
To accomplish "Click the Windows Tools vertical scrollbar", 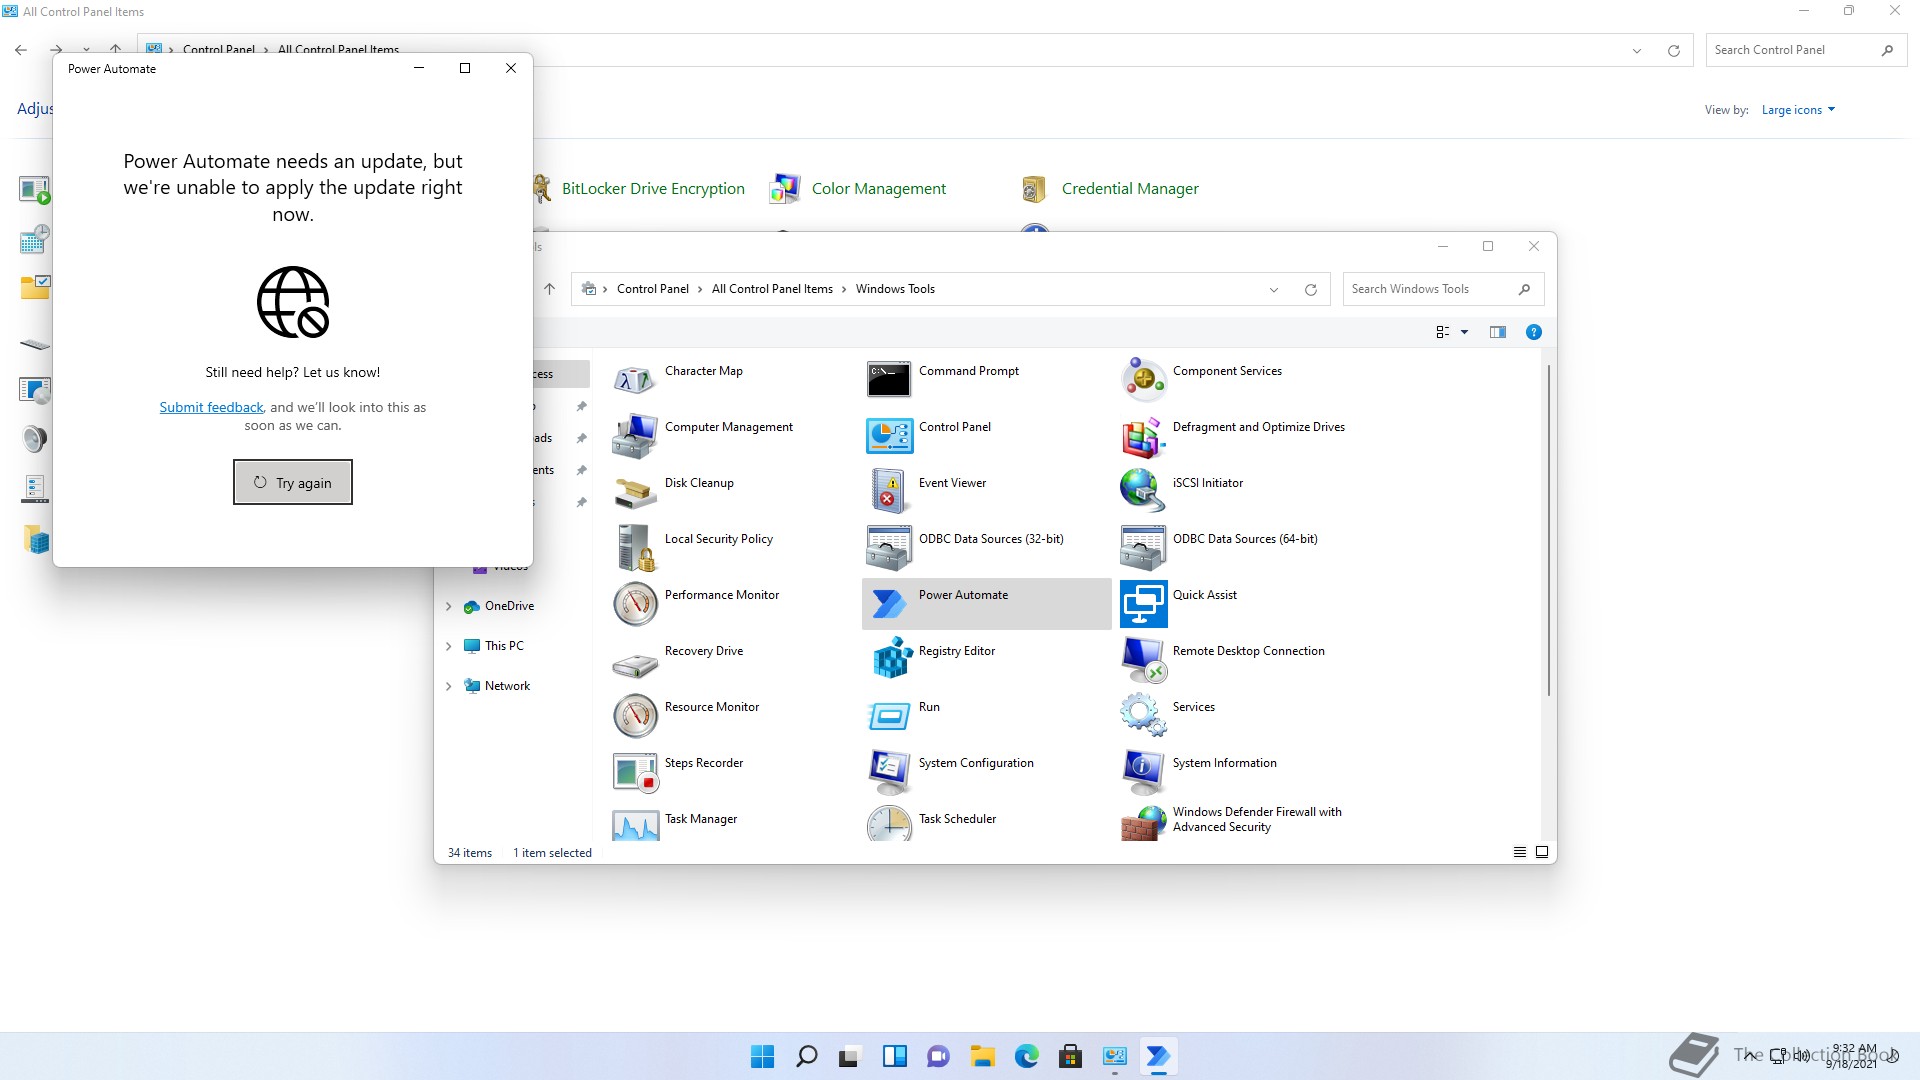I will click(x=1548, y=530).
